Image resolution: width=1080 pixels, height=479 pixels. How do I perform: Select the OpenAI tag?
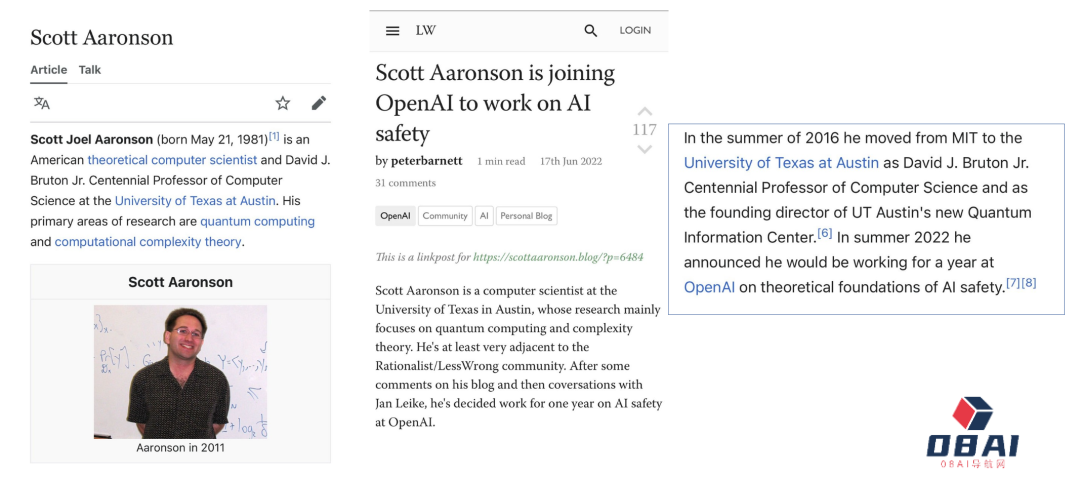coord(395,216)
